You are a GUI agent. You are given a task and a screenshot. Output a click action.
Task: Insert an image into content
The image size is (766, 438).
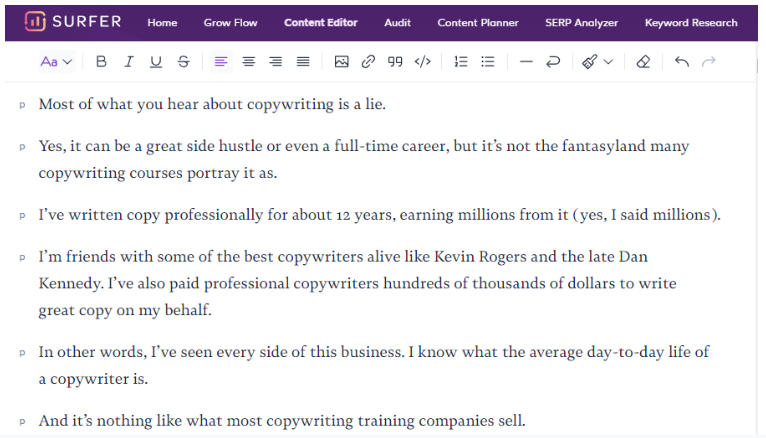(341, 62)
